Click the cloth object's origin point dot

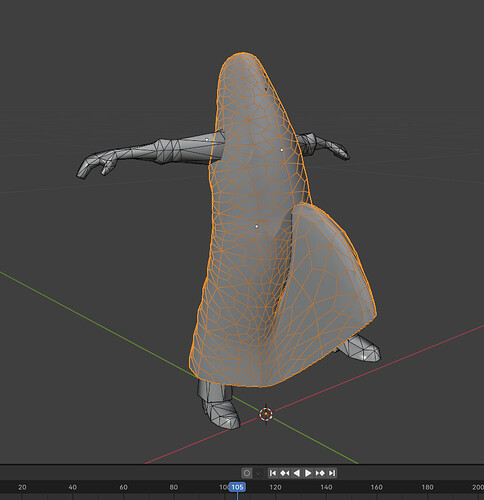256,226
